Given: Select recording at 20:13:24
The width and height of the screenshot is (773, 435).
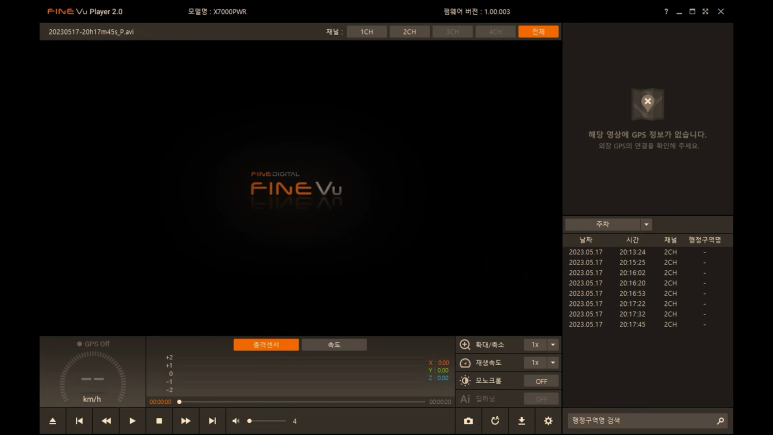Looking at the screenshot, I should pos(647,252).
